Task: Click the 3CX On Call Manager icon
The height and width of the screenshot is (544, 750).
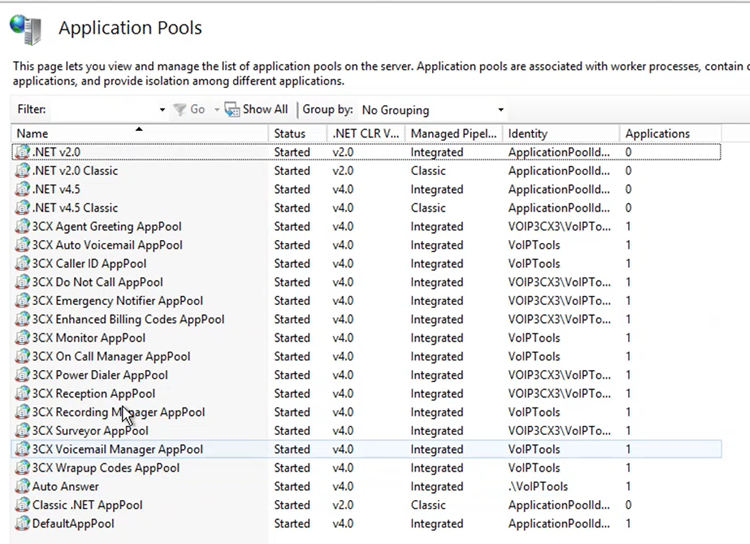Action: [x=22, y=356]
